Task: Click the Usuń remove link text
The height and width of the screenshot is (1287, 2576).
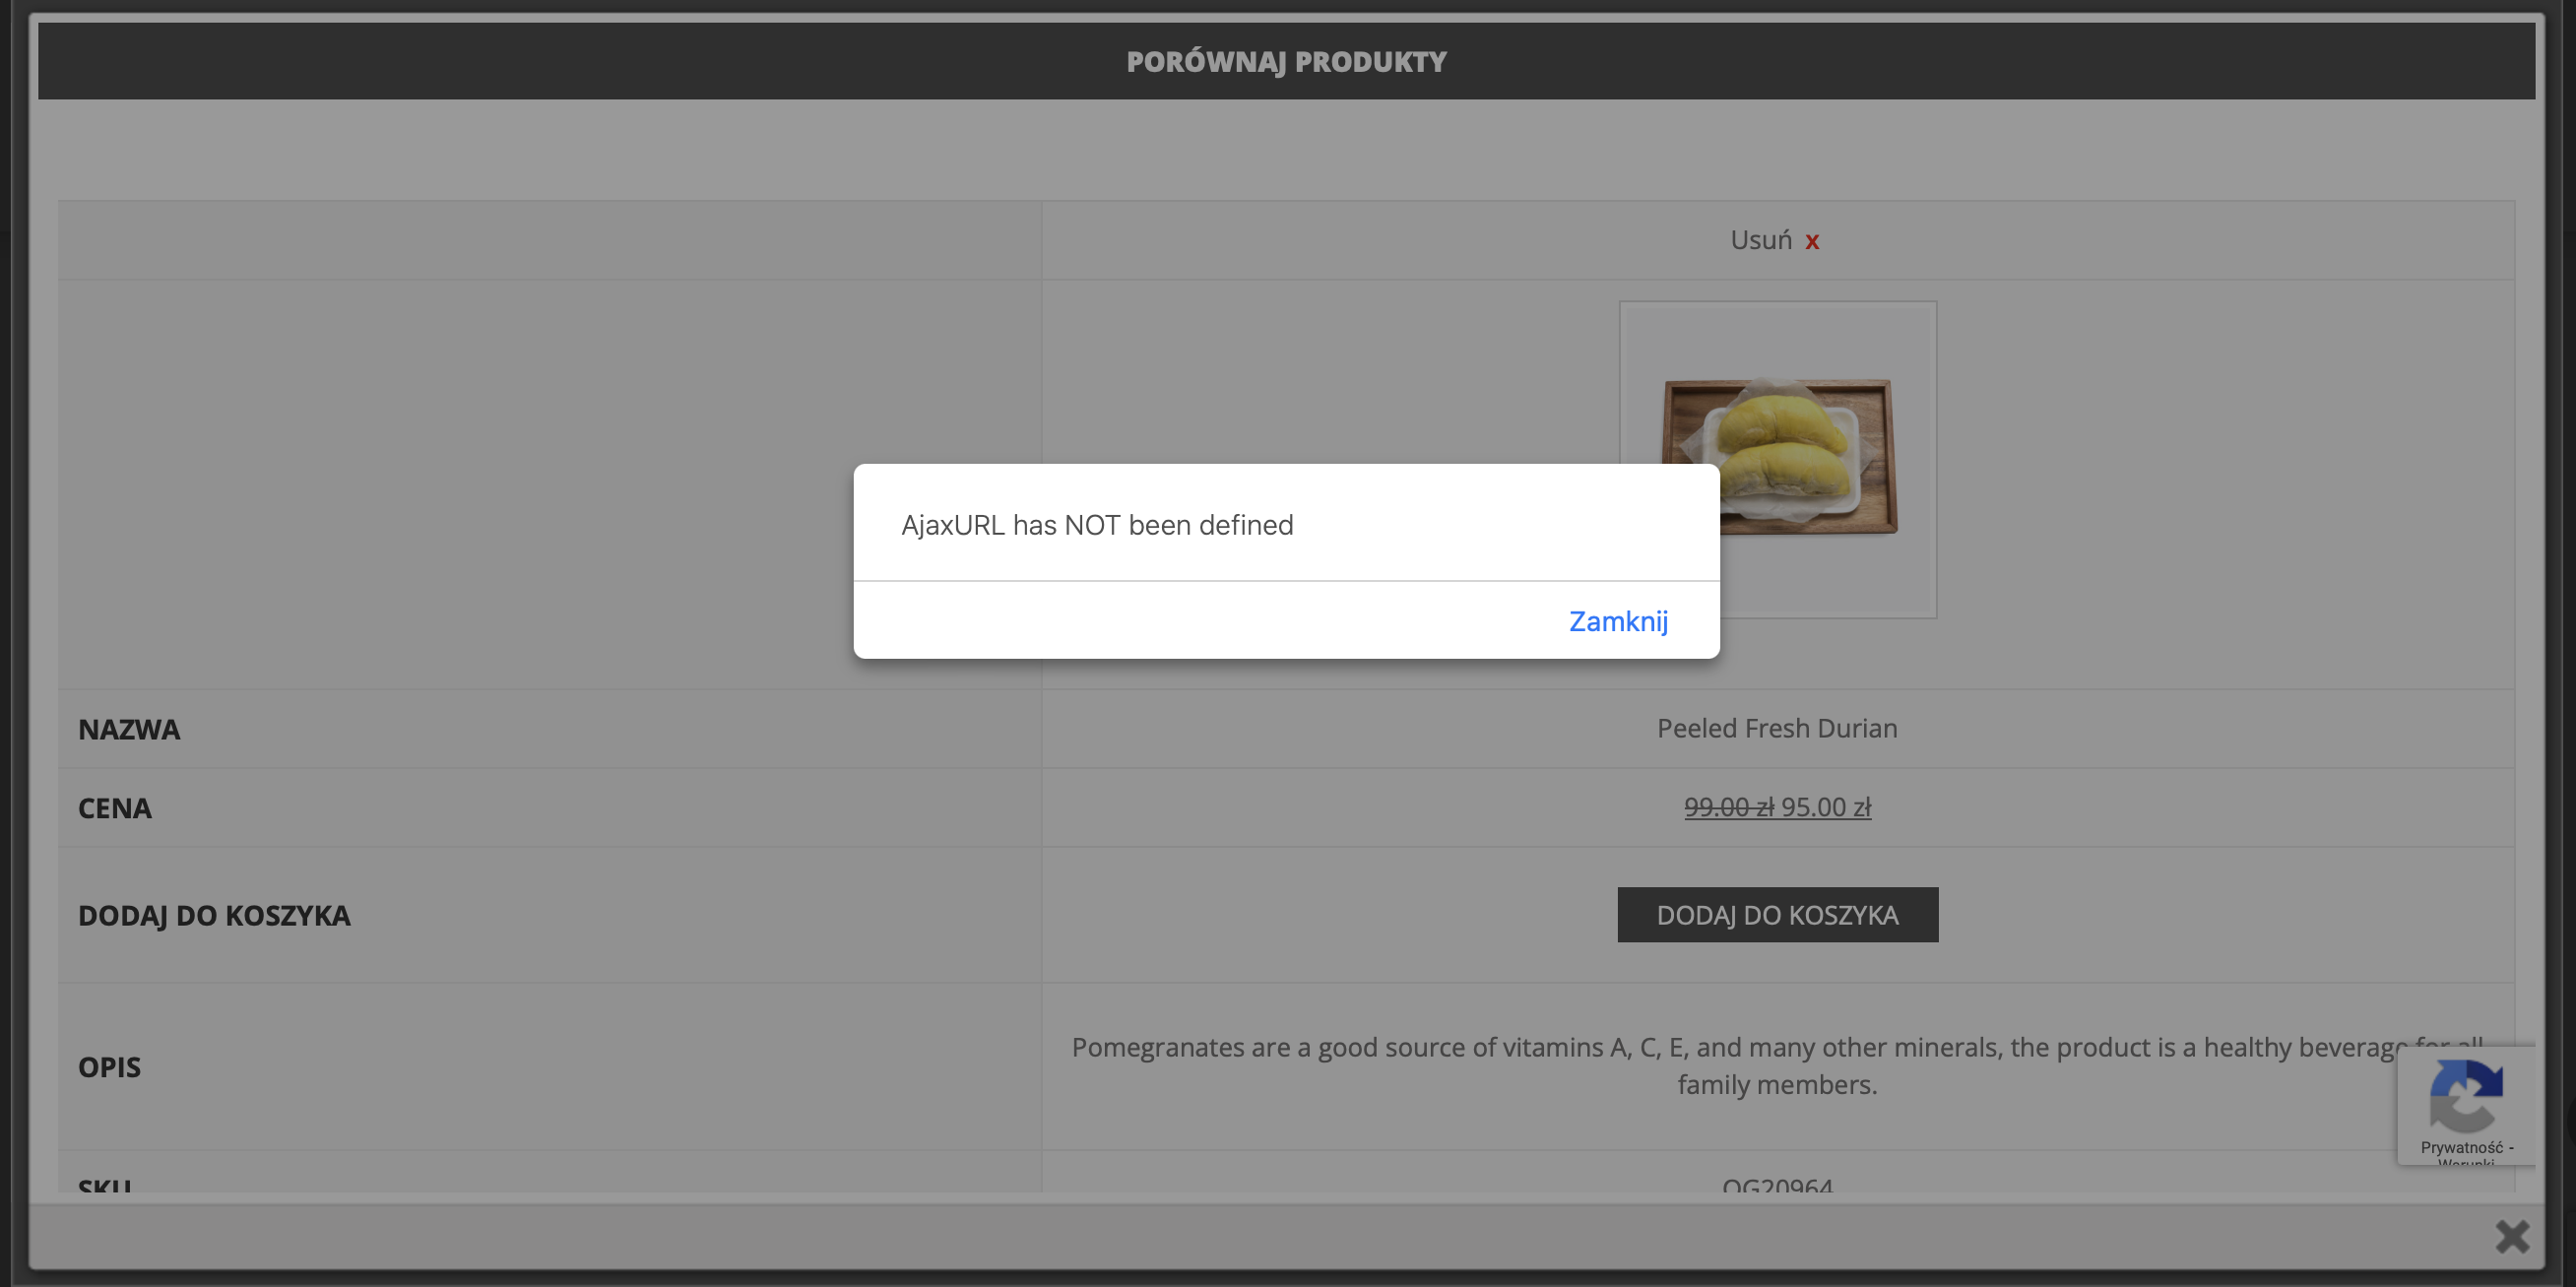Action: (x=1761, y=240)
